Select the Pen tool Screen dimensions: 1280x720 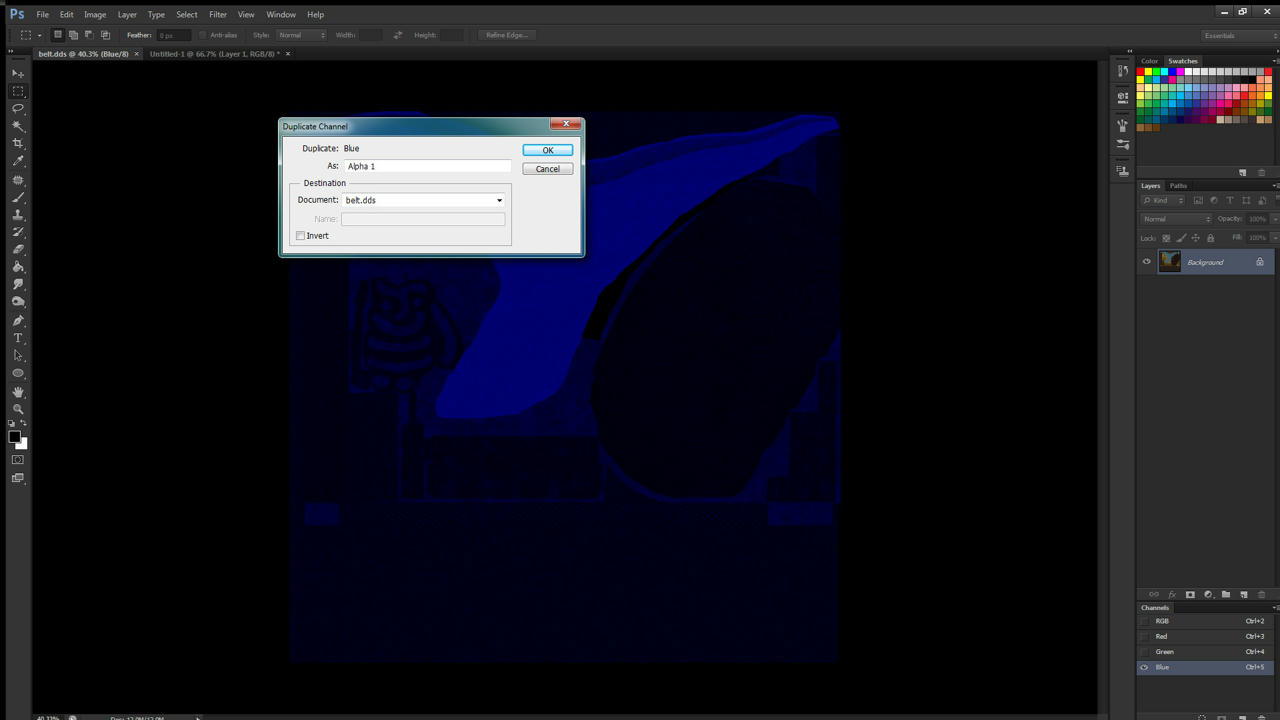18,321
